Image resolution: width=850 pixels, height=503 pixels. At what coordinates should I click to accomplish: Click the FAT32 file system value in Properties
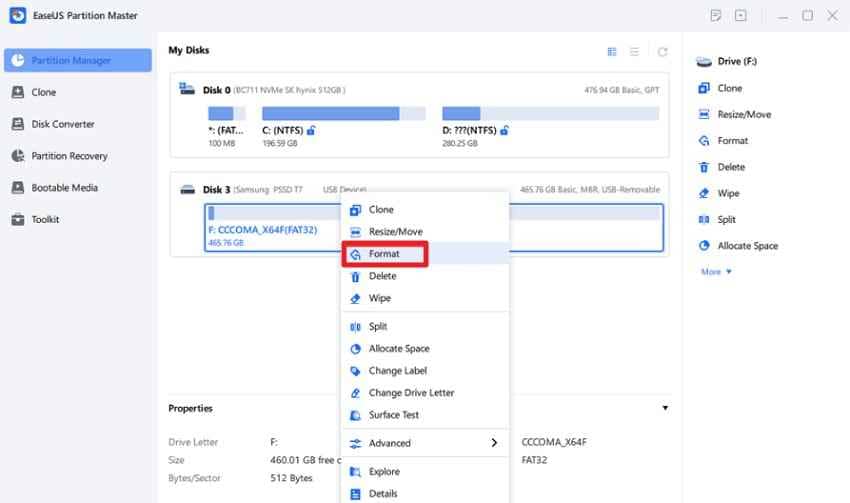[x=534, y=460]
